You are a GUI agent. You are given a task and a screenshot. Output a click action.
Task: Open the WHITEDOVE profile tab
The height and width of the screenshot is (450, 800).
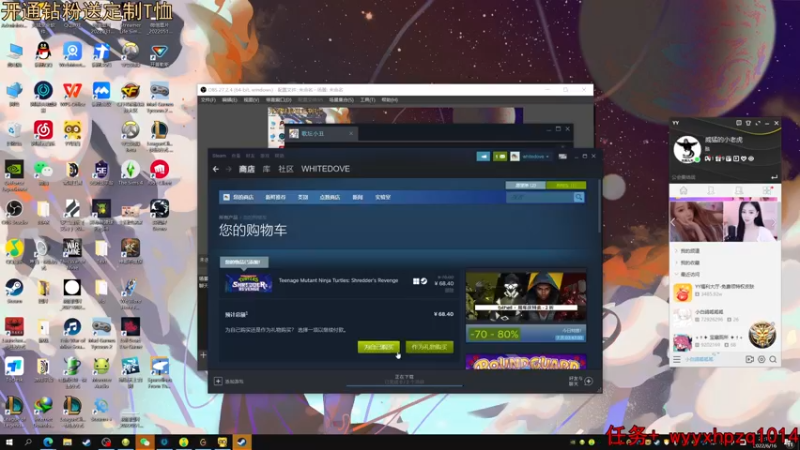[x=326, y=169]
